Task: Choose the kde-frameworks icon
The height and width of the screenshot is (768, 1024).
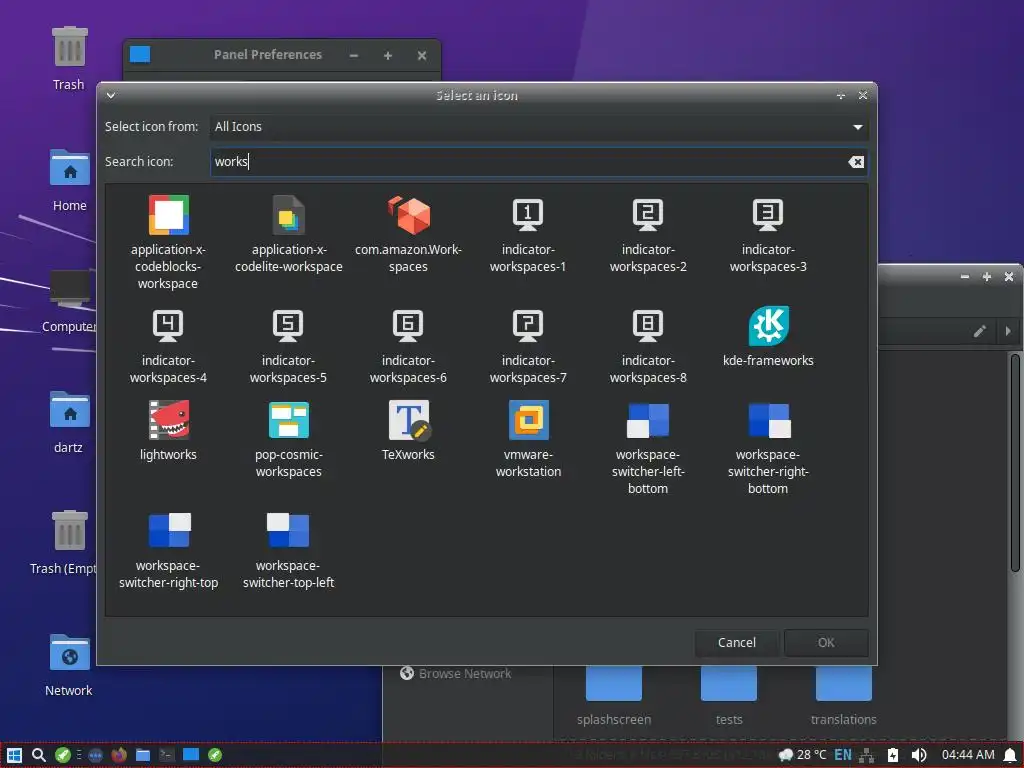Action: point(769,326)
